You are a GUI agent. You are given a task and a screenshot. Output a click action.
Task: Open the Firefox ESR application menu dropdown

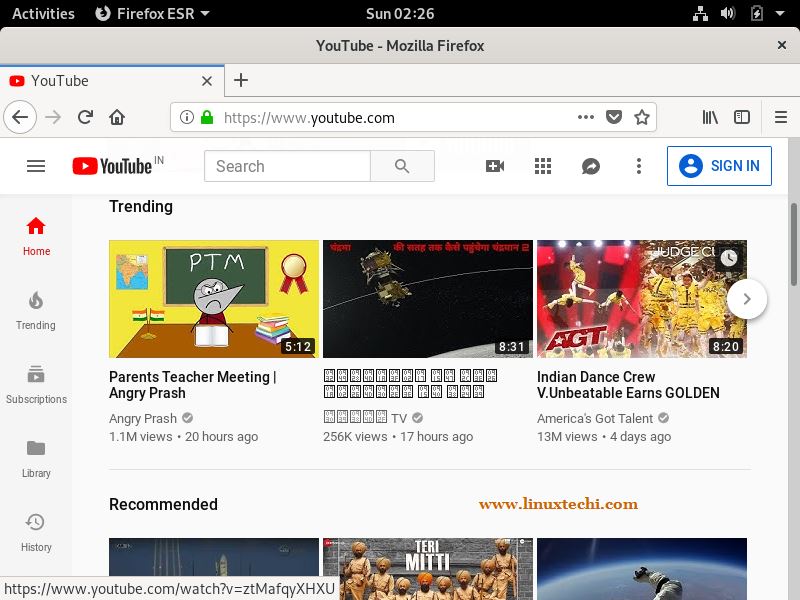click(152, 14)
